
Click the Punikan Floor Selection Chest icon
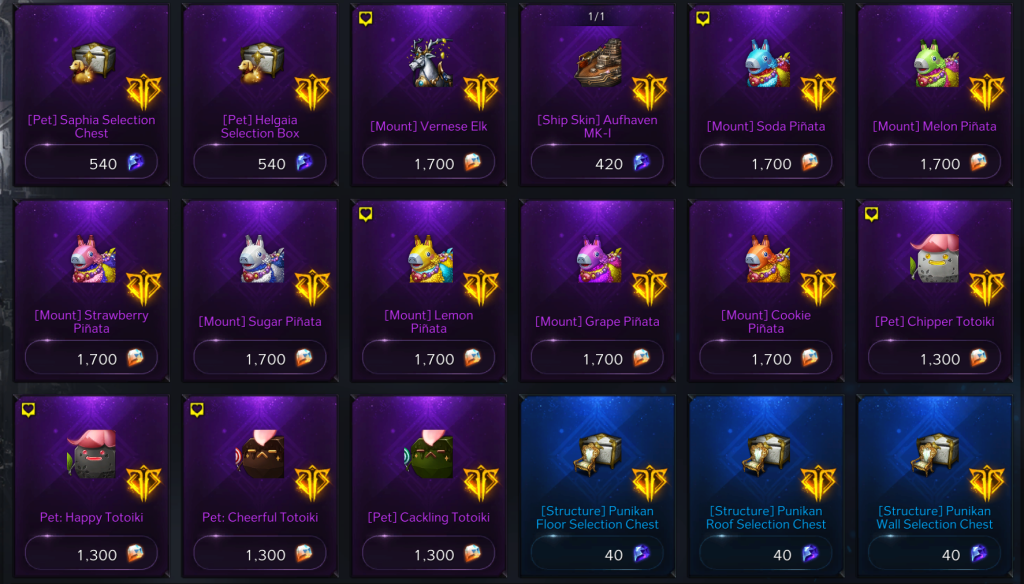pos(598,454)
